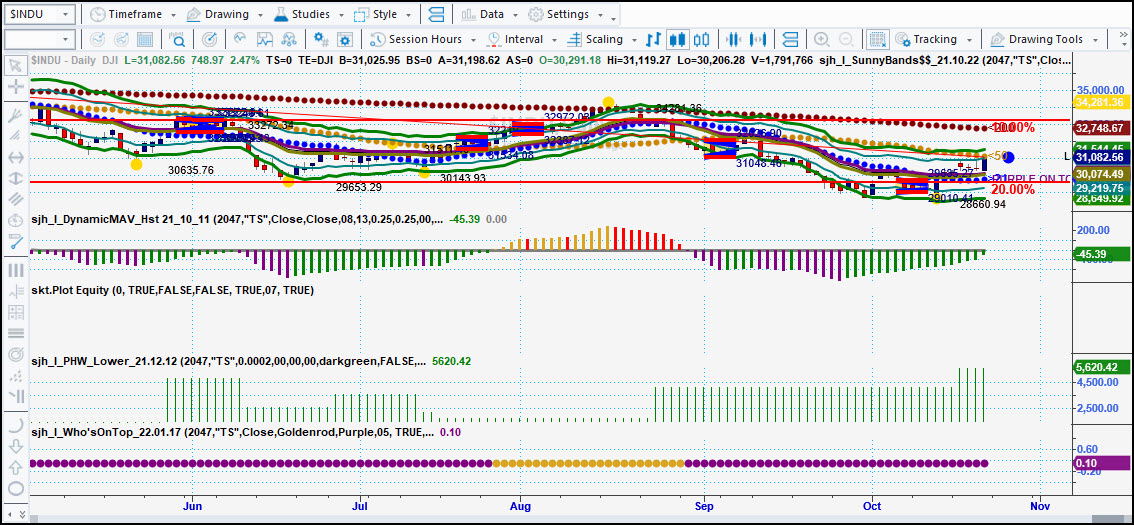The image size is (1134, 525).
Task: Toggle hollow candlestick chart style
Action: (702, 39)
